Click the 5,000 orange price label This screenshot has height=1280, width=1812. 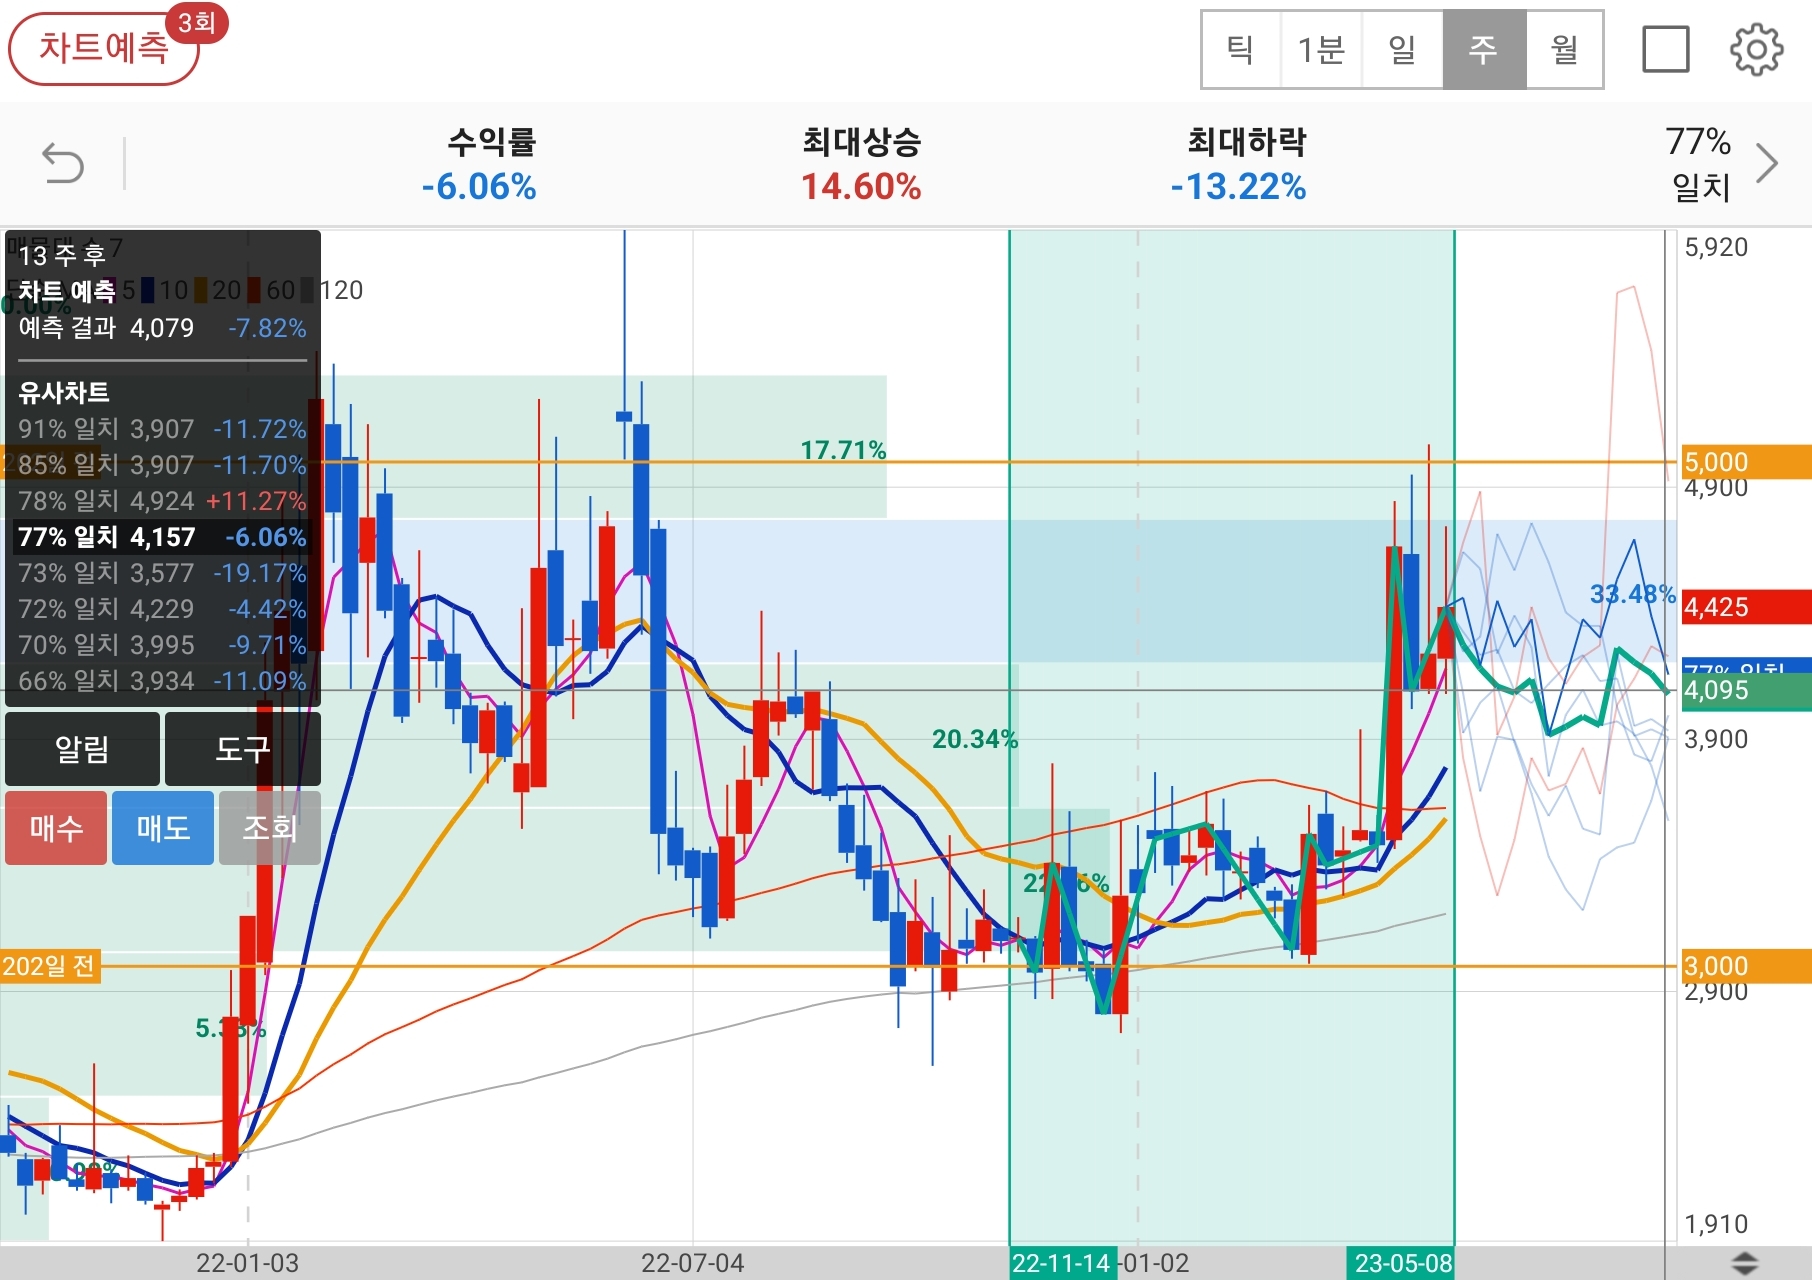[x=1745, y=462]
